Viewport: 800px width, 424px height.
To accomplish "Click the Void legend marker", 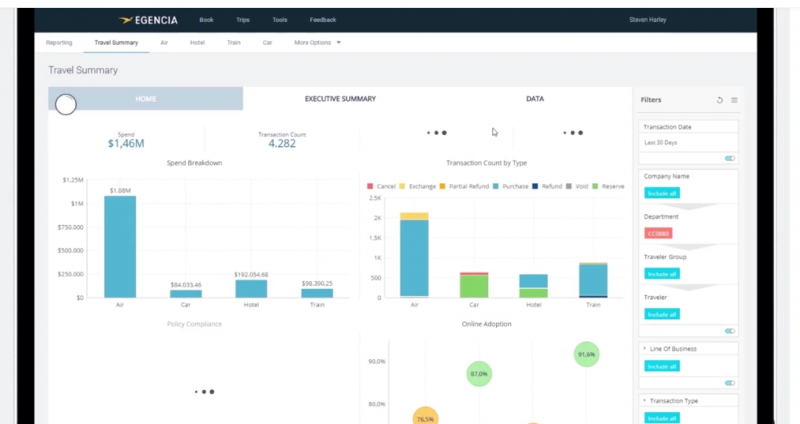I will (x=568, y=186).
